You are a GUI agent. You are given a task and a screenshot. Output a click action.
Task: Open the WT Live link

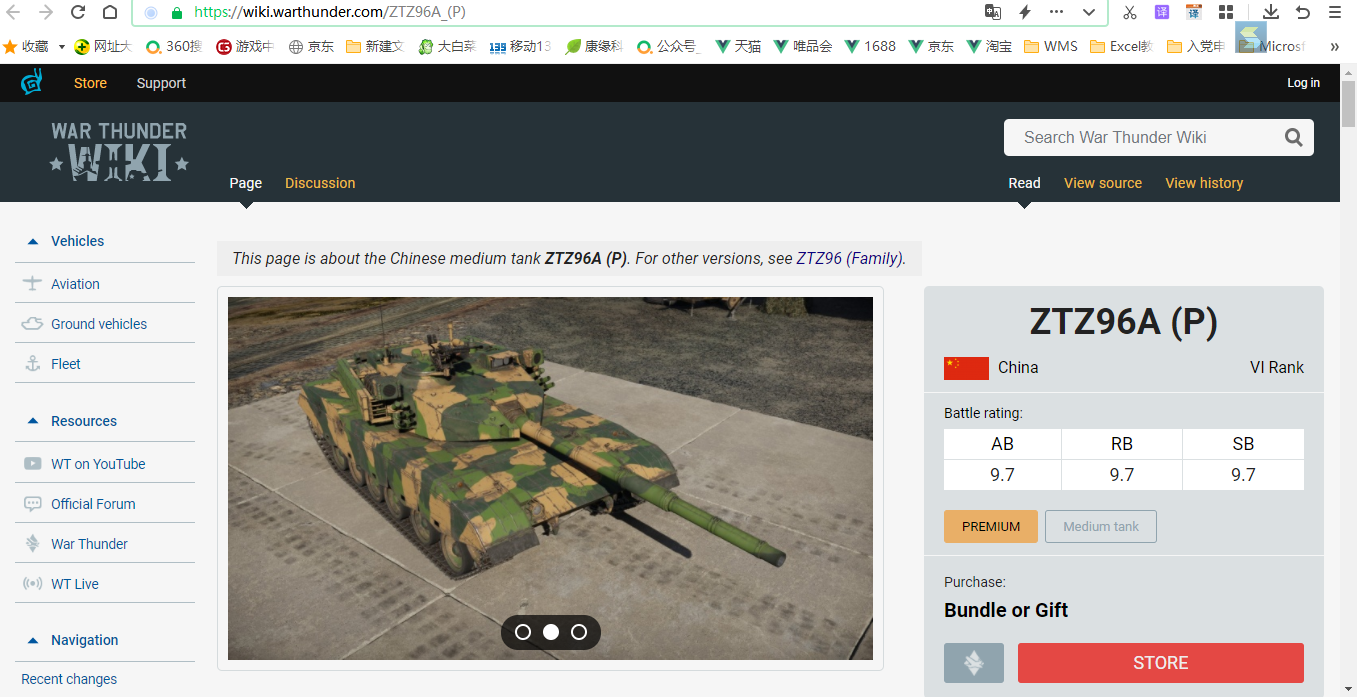pyautogui.click(x=75, y=584)
